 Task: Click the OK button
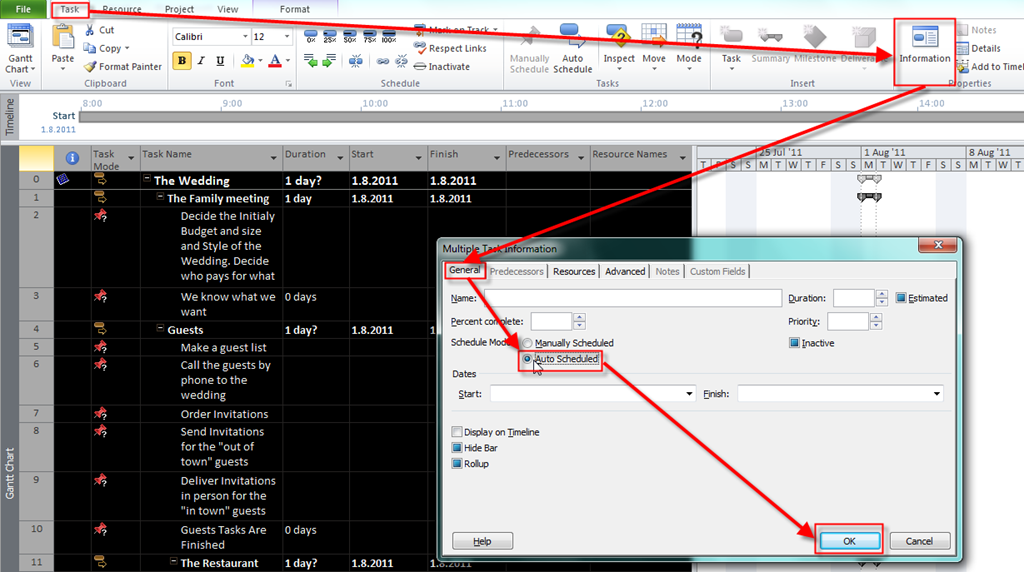coord(849,540)
